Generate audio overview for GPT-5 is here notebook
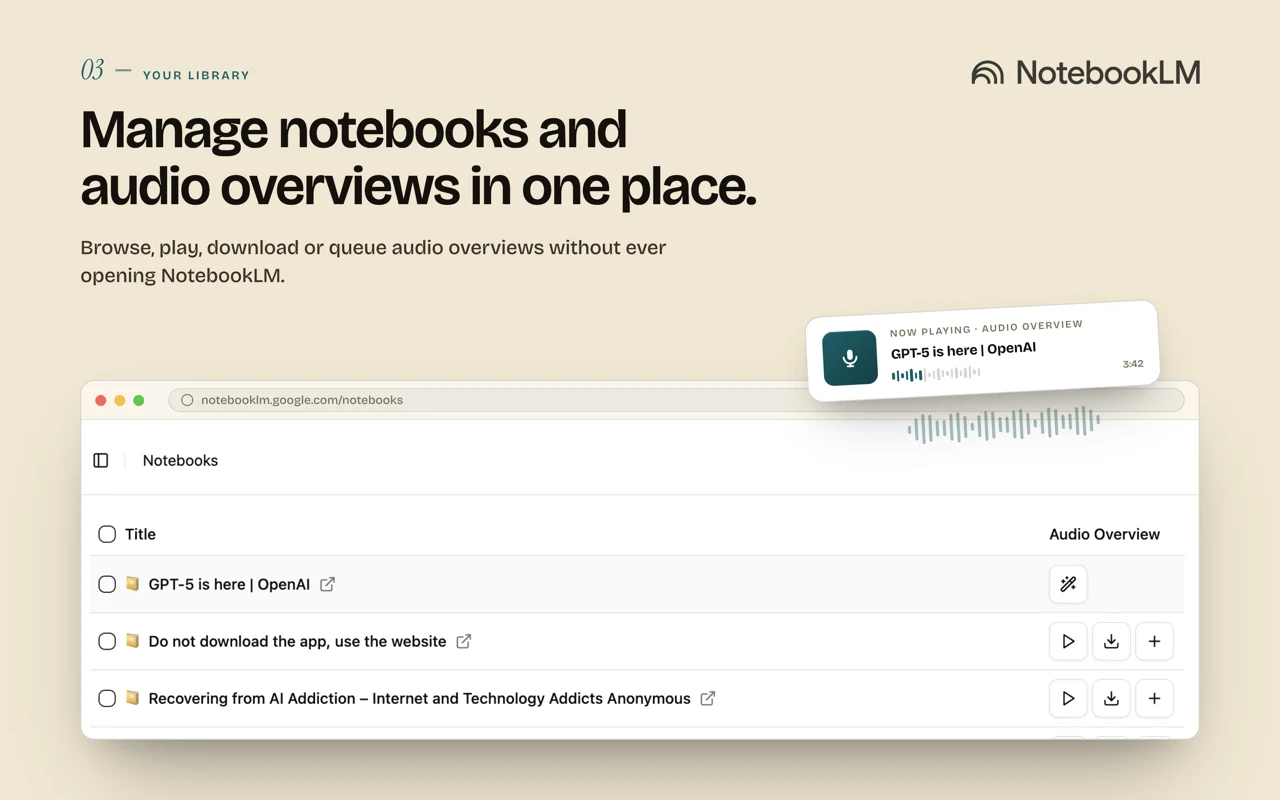Image resolution: width=1280 pixels, height=800 pixels. point(1068,584)
